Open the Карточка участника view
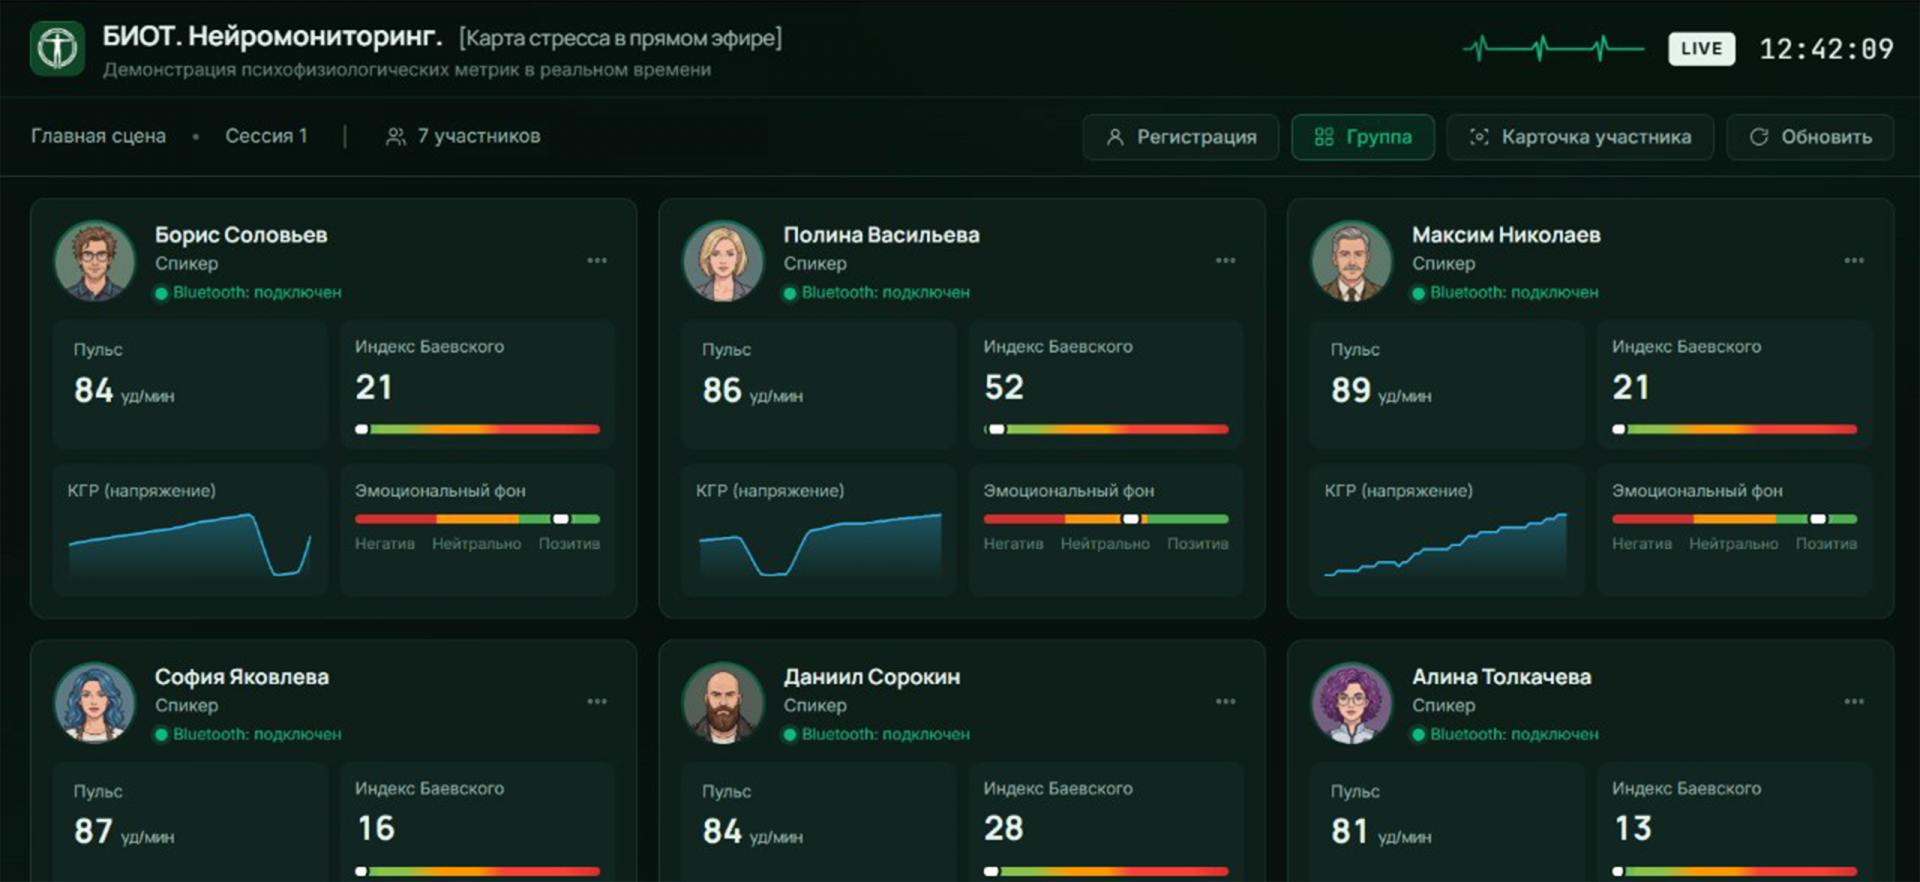Viewport: 1920px width, 882px height. (x=1580, y=137)
